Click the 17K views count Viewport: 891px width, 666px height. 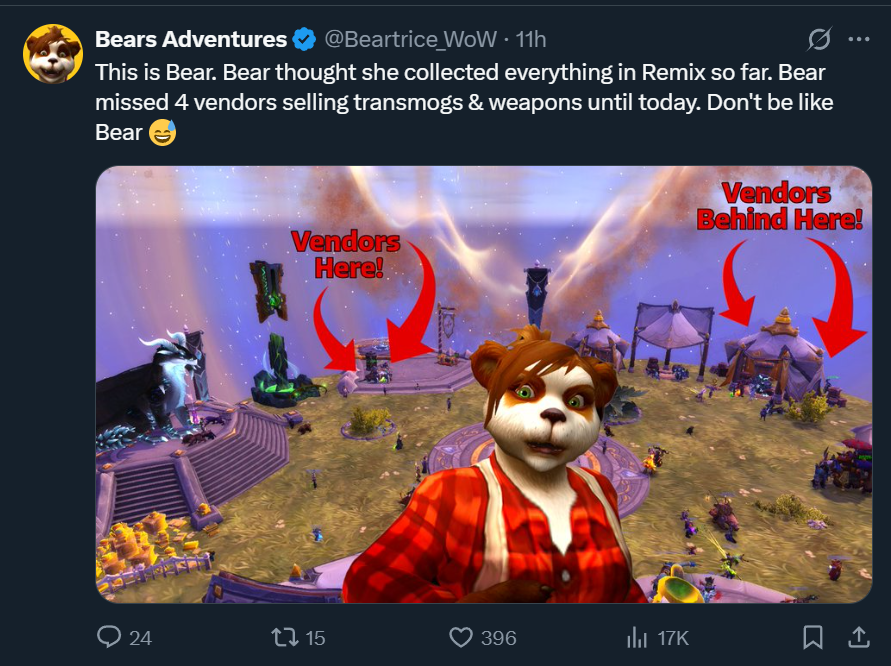(x=673, y=638)
